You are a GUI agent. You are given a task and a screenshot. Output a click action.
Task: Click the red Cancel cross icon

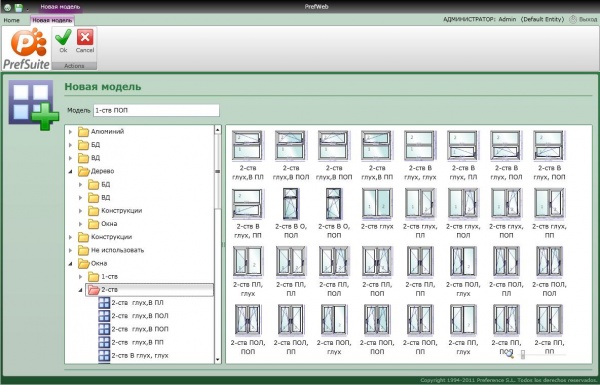coord(85,38)
